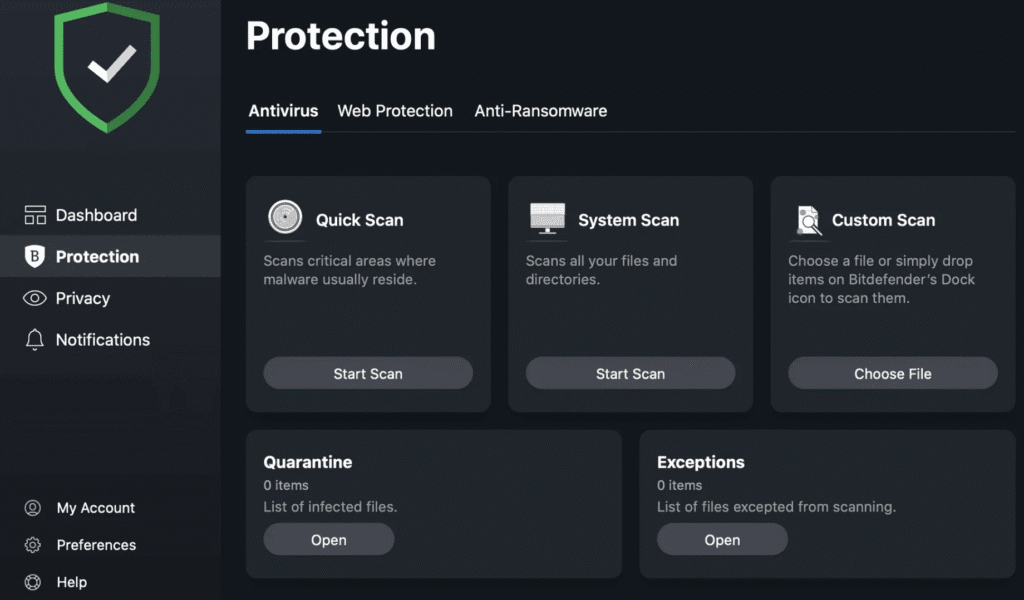Open the Anti-Ransomware tab

click(541, 111)
